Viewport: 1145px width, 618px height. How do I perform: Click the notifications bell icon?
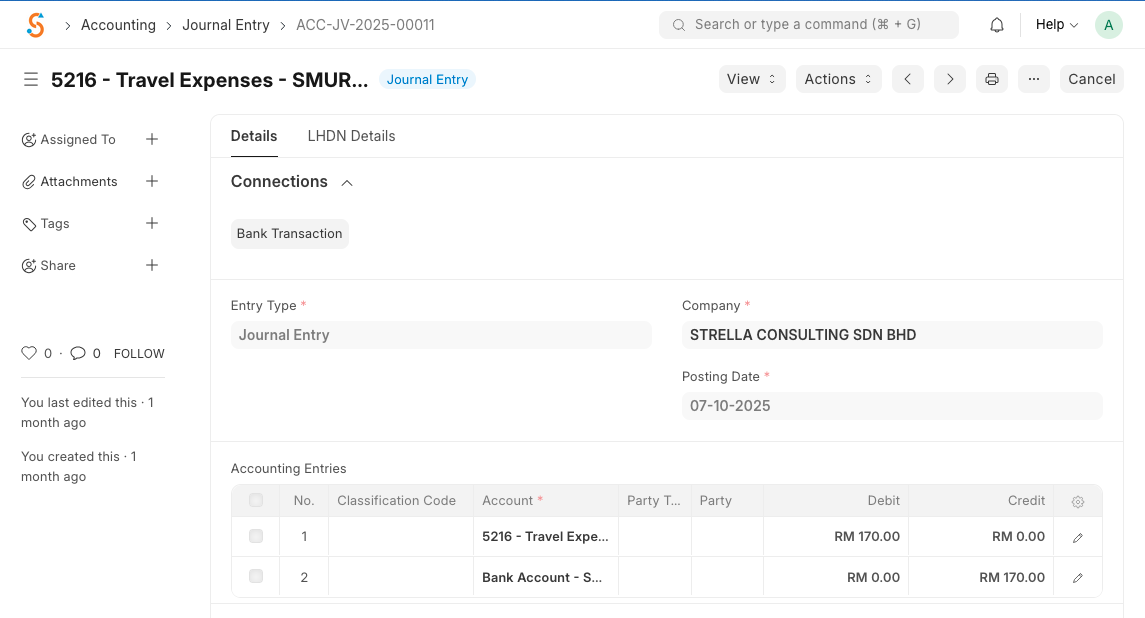click(996, 25)
